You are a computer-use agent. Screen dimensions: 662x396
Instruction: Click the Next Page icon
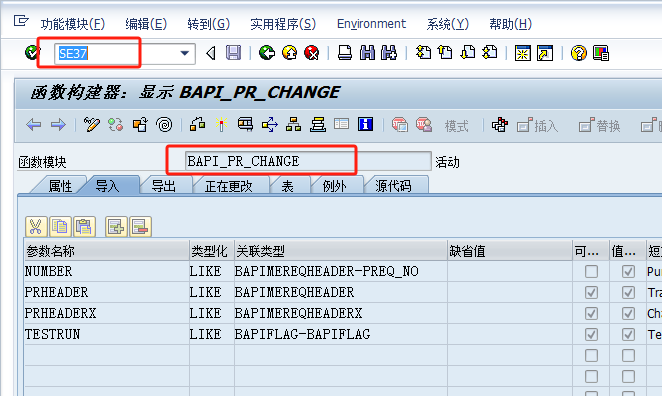pos(467,53)
